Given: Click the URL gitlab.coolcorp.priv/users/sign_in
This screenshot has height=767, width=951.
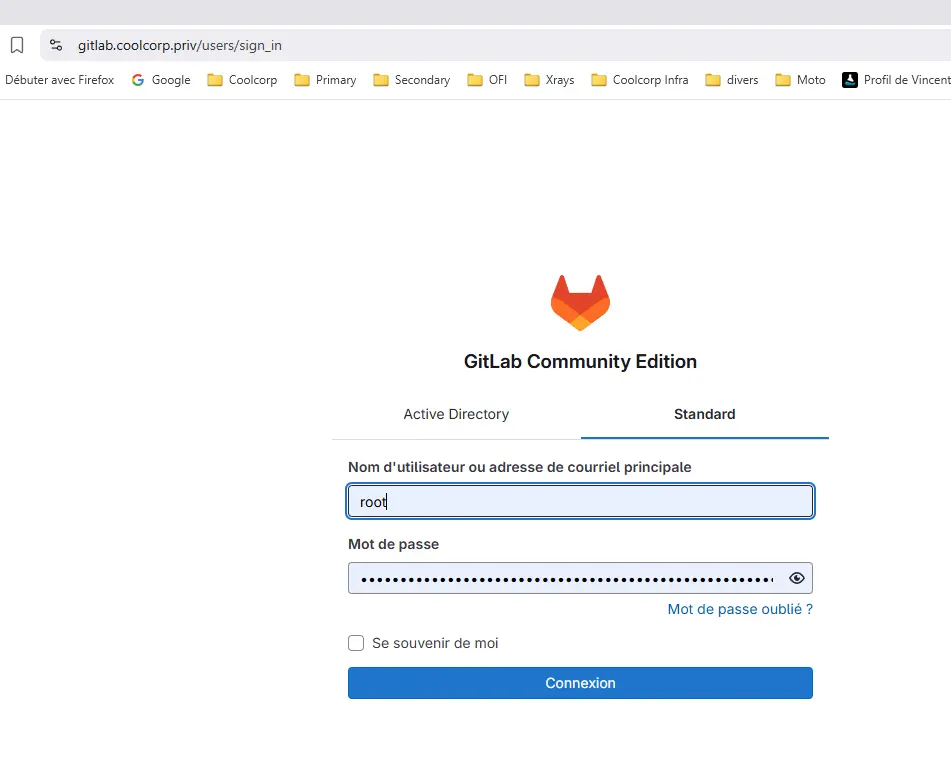Looking at the screenshot, I should [x=180, y=45].
